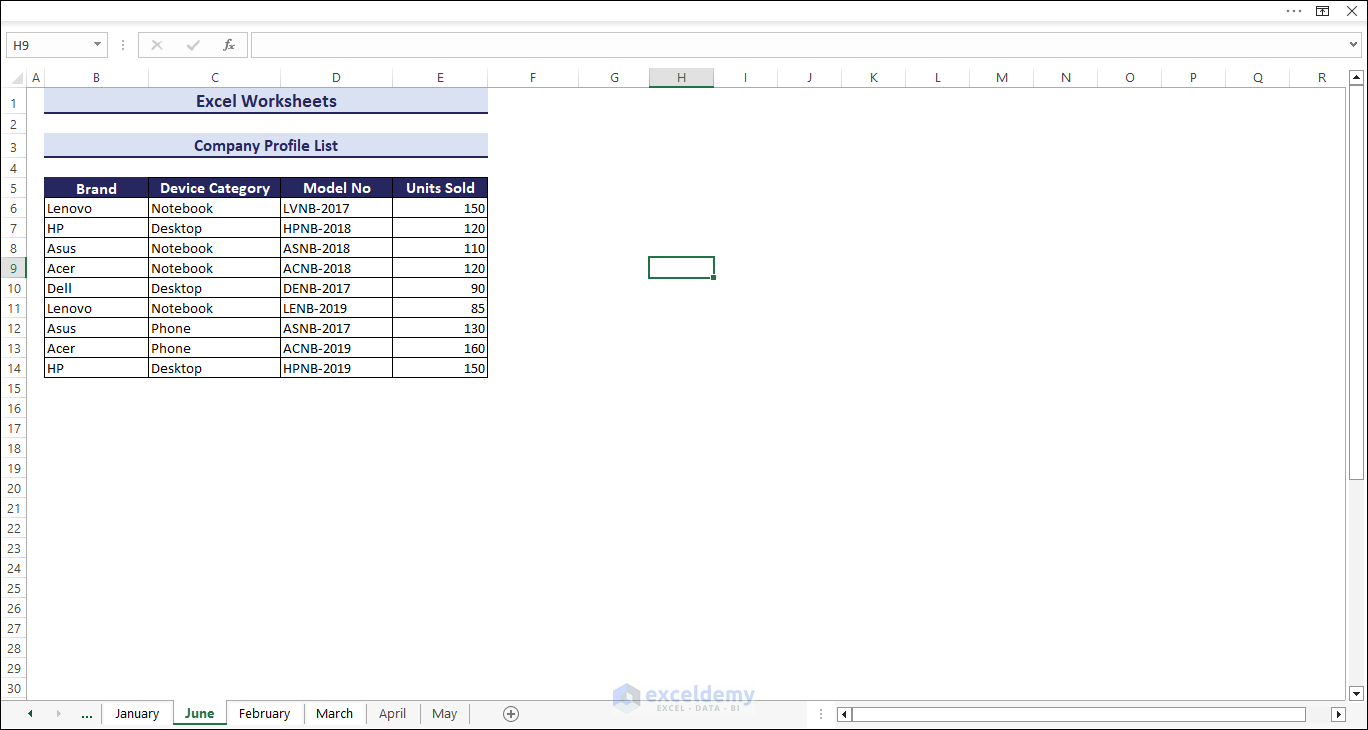Image resolution: width=1368 pixels, height=730 pixels.
Task: Switch to the January sheet tab
Action: pyautogui.click(x=137, y=714)
